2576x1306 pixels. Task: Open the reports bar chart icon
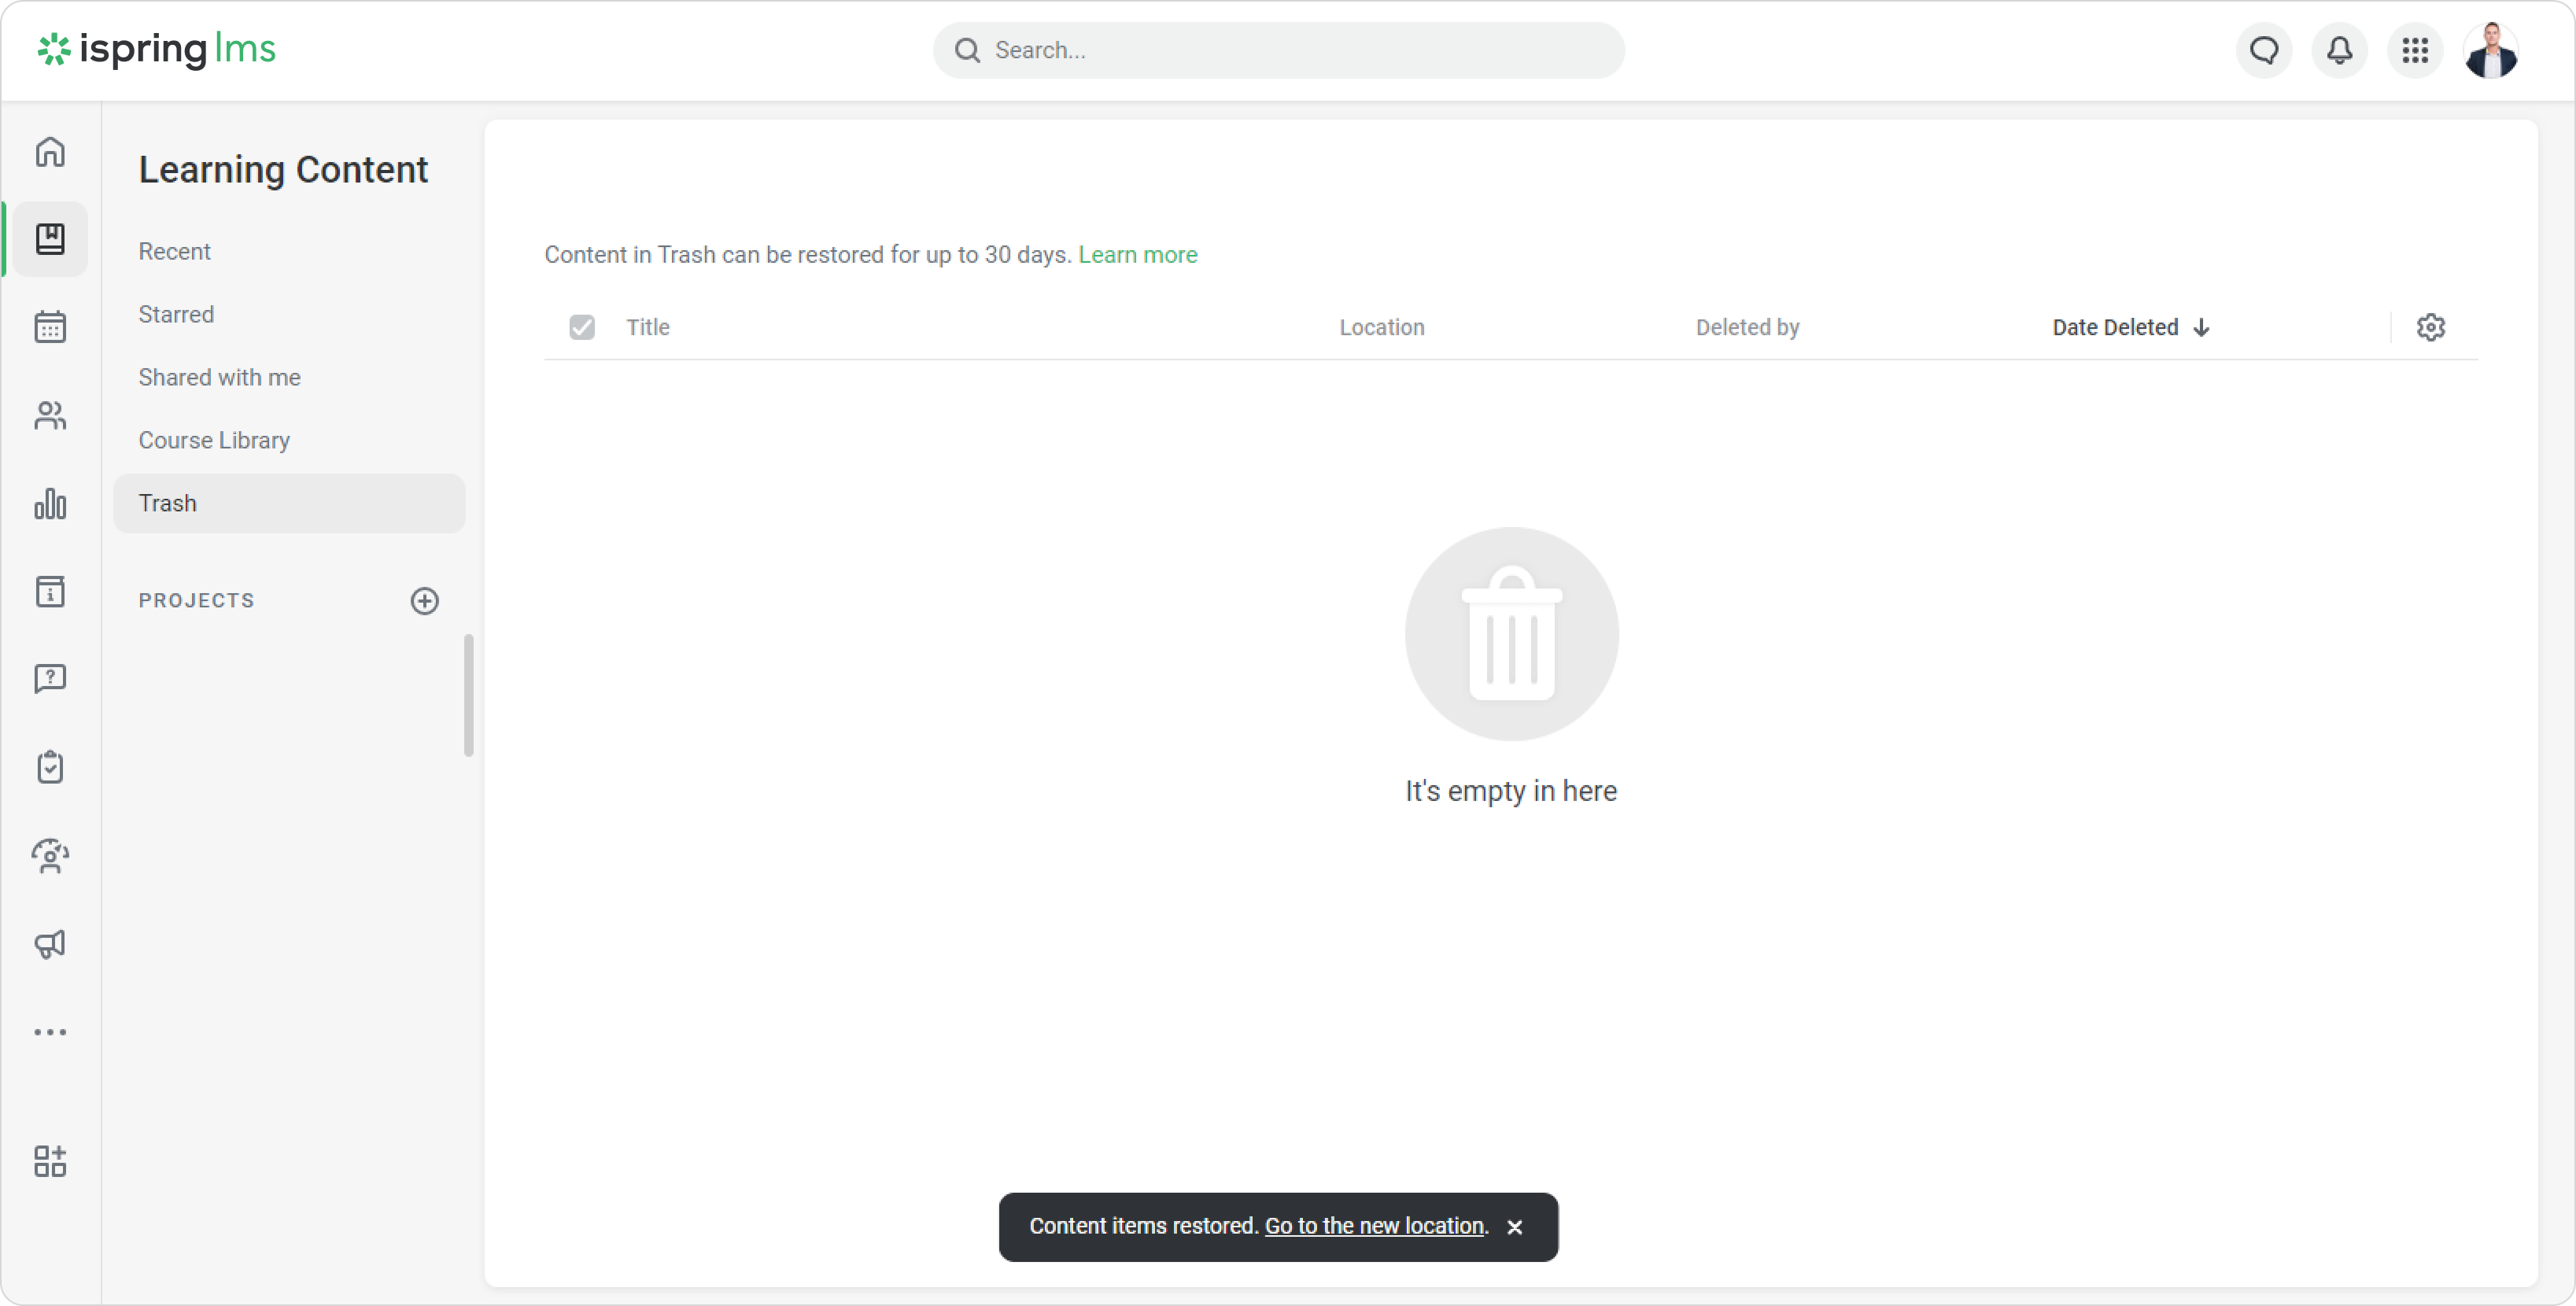[x=50, y=503]
